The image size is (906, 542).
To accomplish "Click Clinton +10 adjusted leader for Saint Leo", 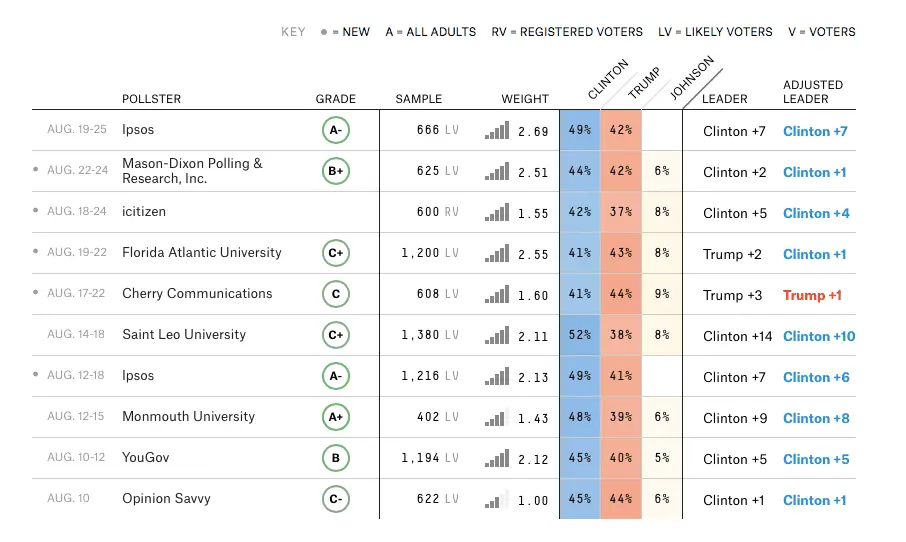I will tap(819, 336).
